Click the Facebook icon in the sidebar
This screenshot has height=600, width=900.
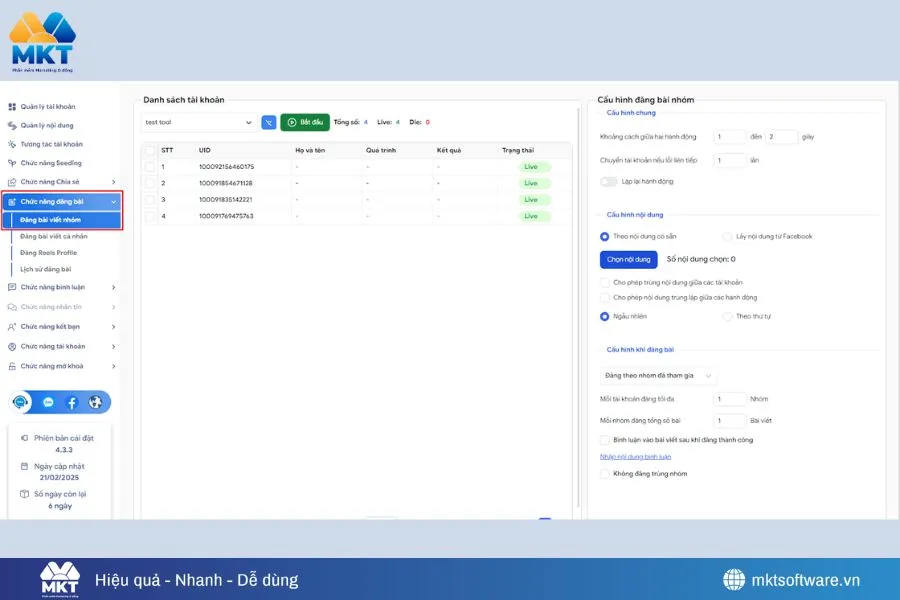72,402
